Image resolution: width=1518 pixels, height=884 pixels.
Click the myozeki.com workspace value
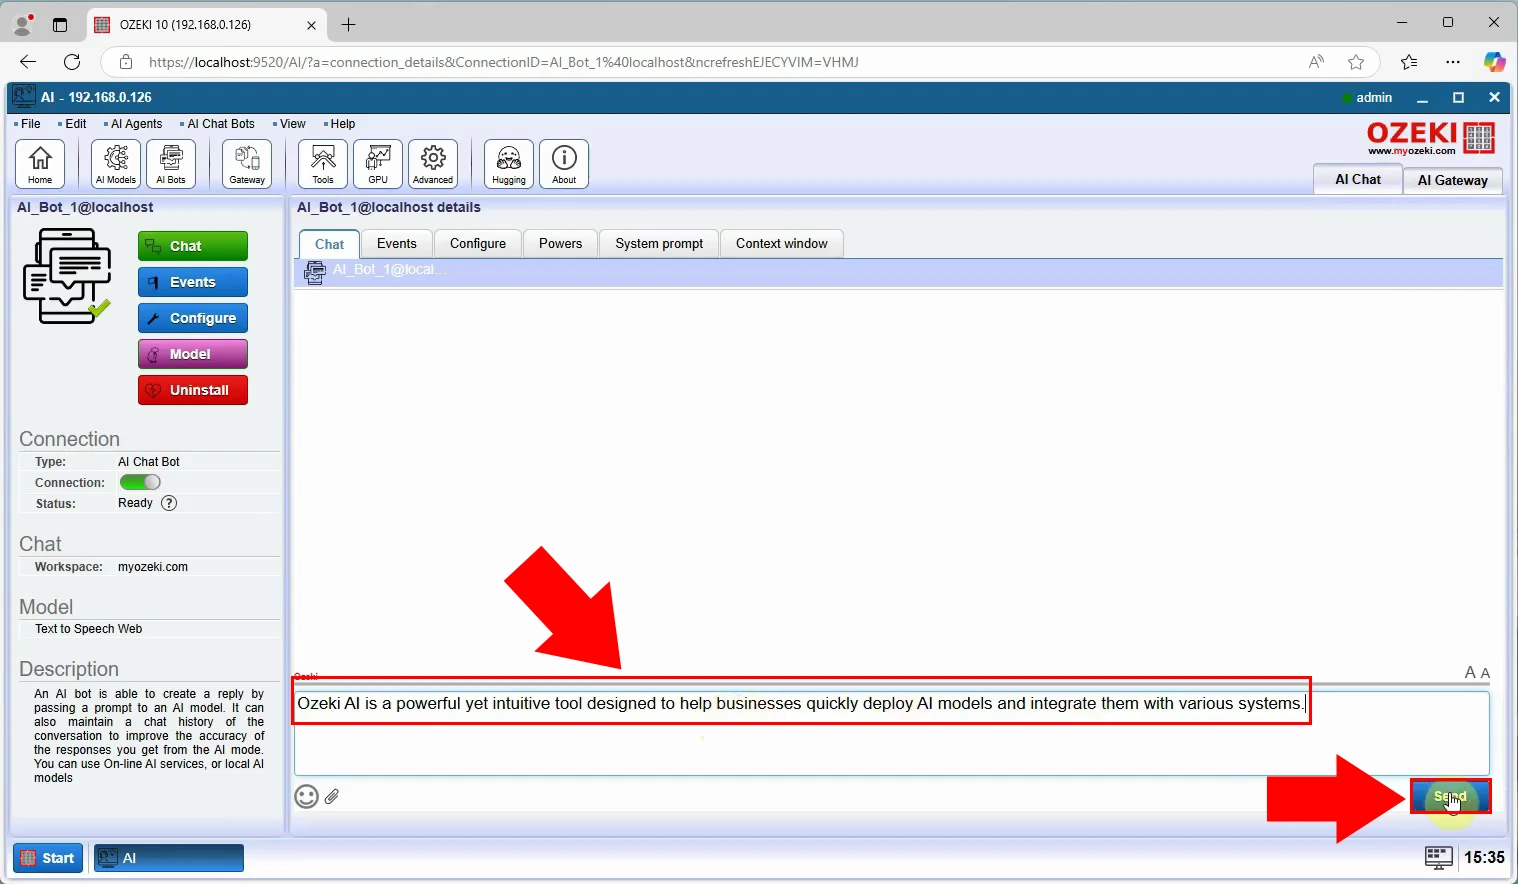point(153,567)
